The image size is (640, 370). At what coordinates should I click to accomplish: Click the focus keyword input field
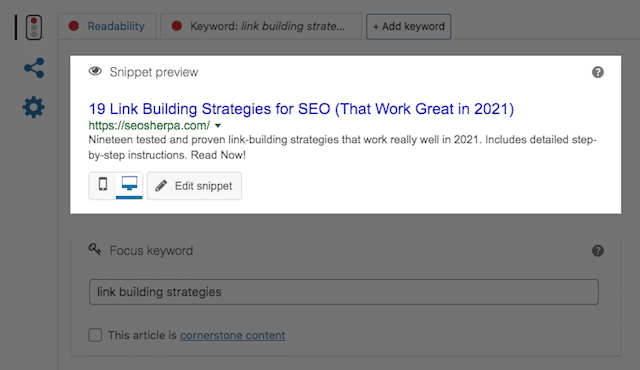click(x=344, y=292)
